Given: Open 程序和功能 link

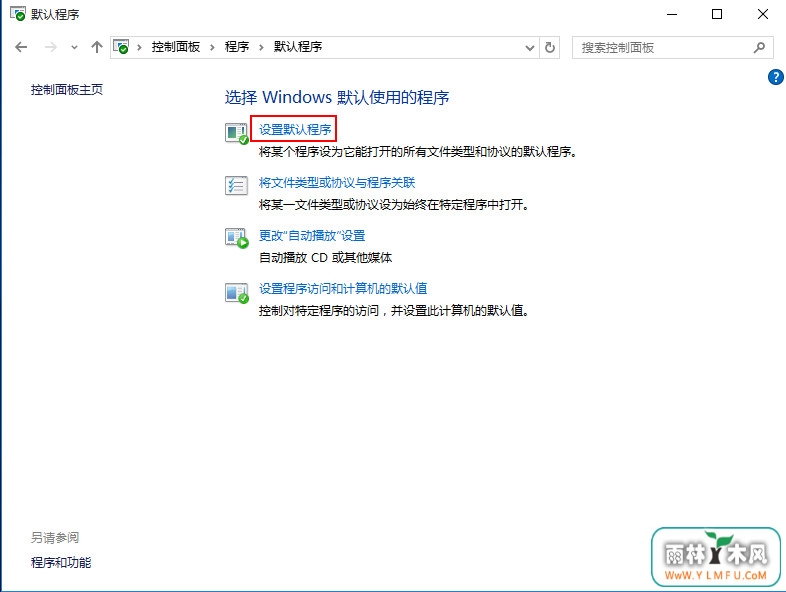Looking at the screenshot, I should click(x=61, y=562).
